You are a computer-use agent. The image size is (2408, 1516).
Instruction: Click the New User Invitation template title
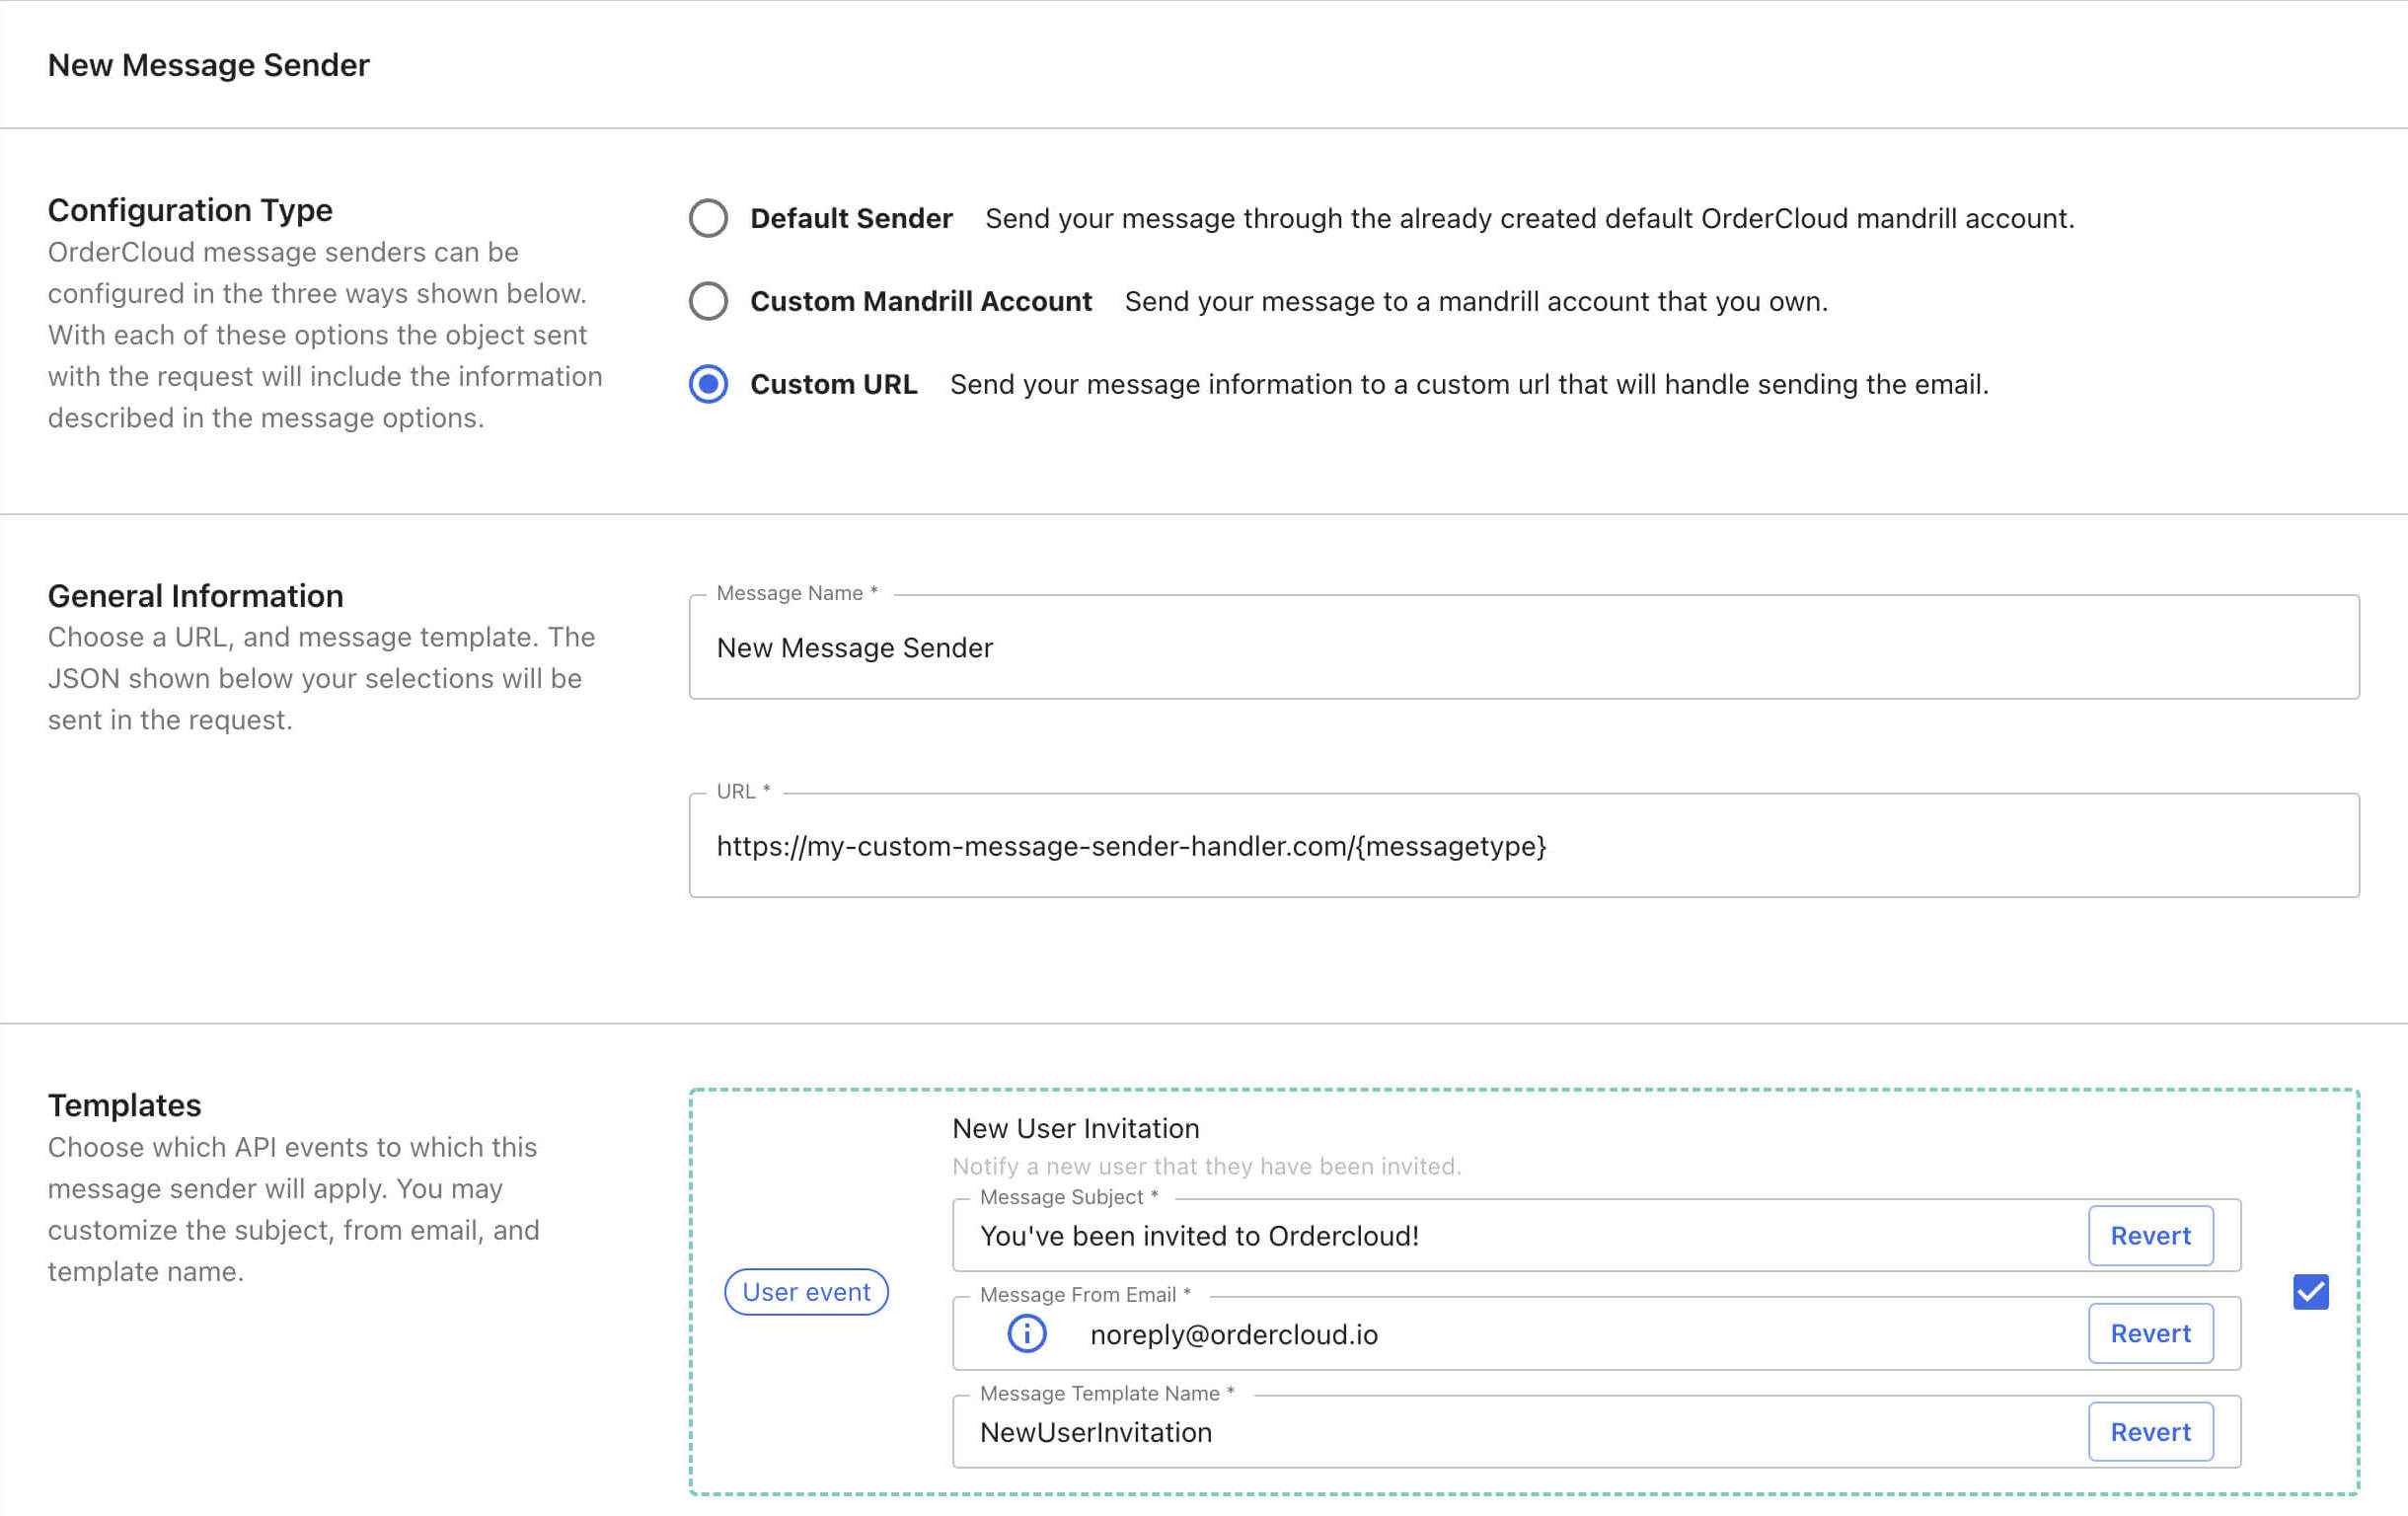tap(1075, 1128)
